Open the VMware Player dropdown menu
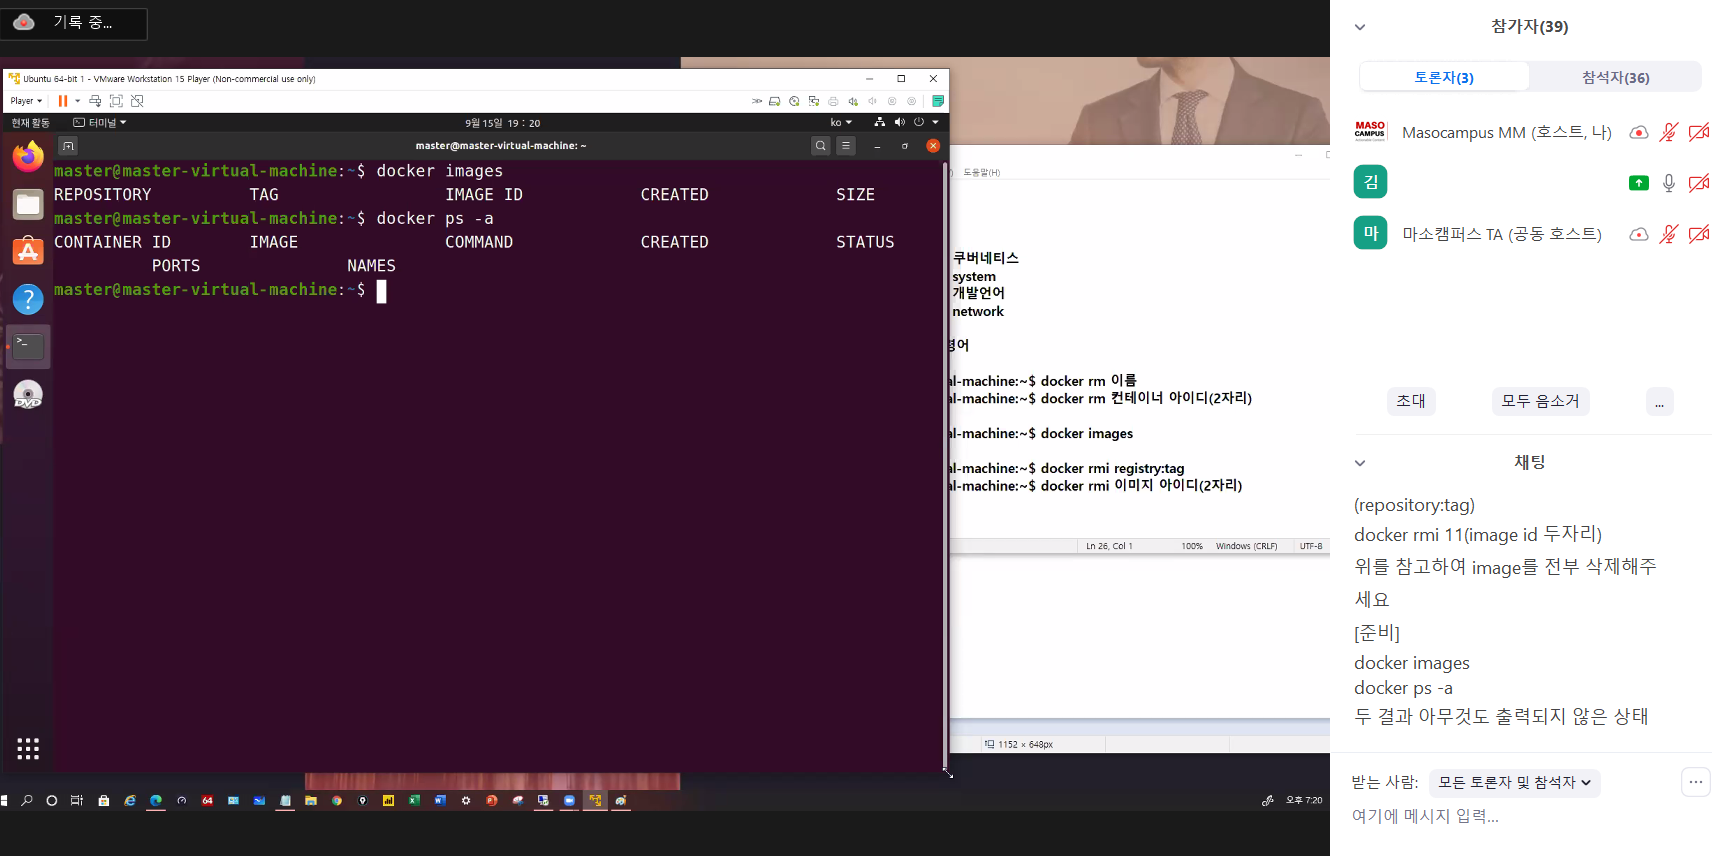 (x=26, y=101)
